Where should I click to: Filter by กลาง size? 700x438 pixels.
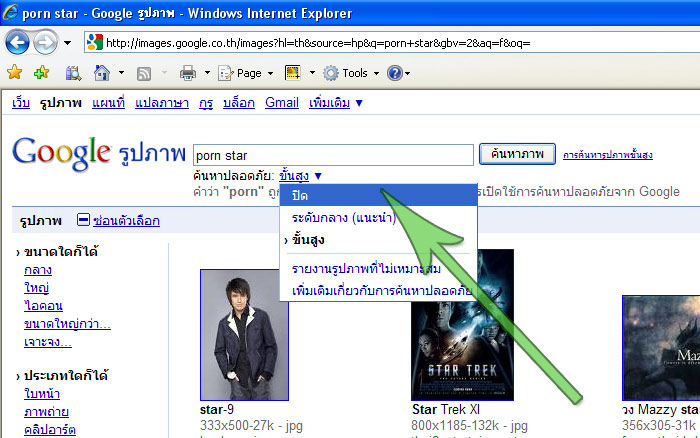(38, 270)
